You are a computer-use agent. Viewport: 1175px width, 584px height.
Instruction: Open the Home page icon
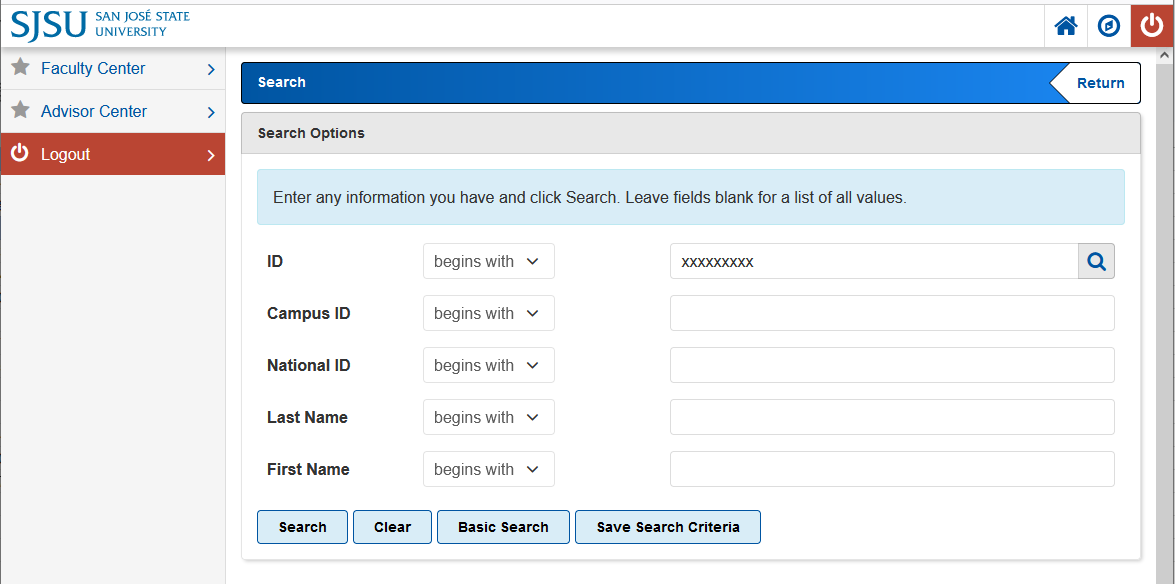pyautogui.click(x=1065, y=25)
